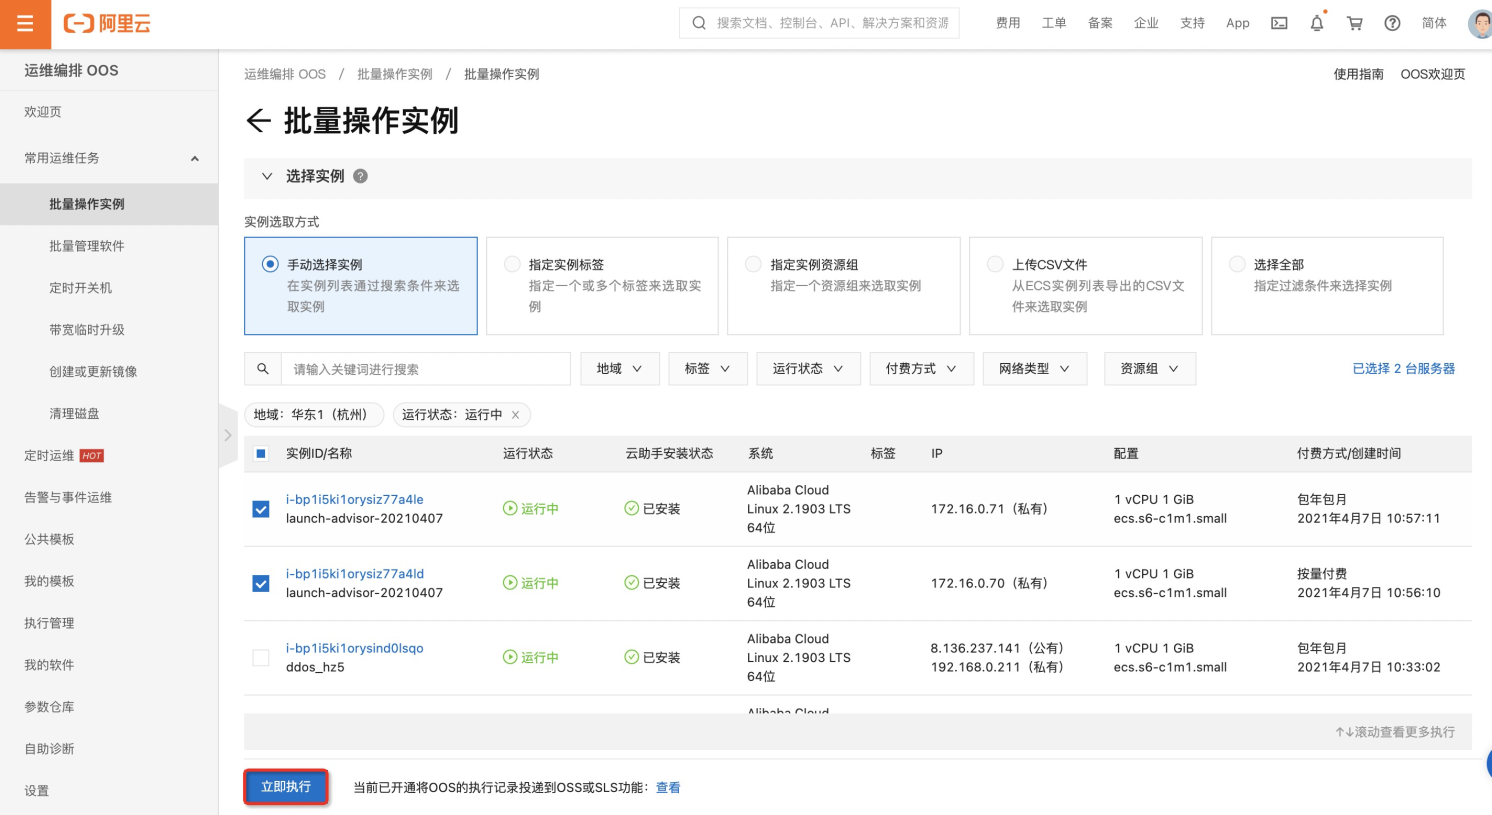Screen dimensions: 1492x815
Task: Toggle the select-all header checkbox
Action: pyautogui.click(x=261, y=454)
